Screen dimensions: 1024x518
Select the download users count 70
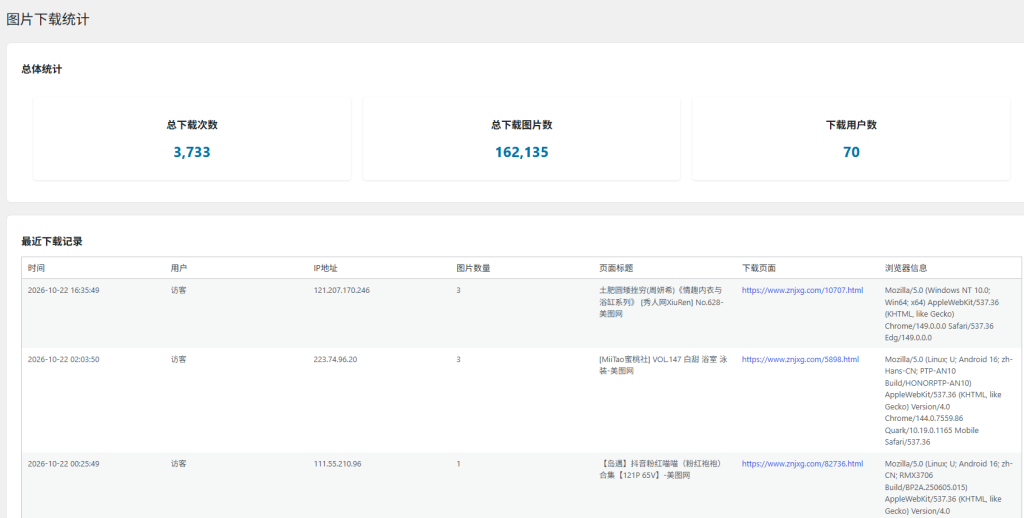[x=852, y=152]
